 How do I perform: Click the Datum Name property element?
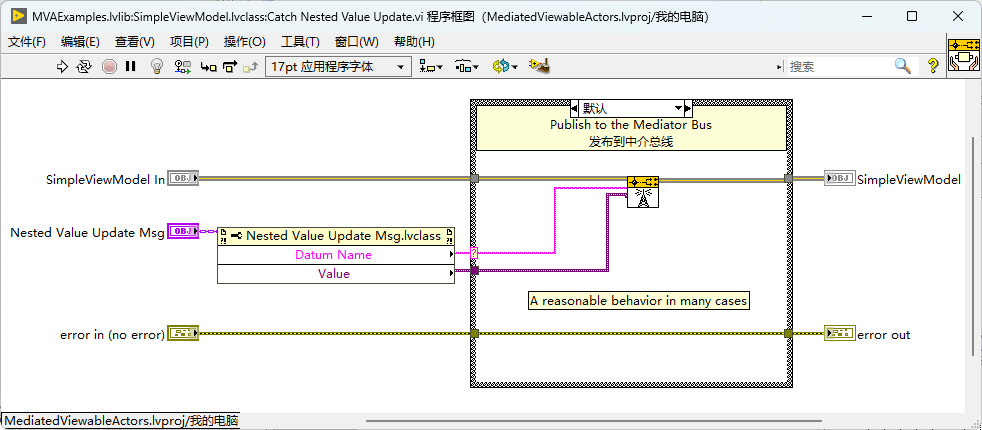336,255
